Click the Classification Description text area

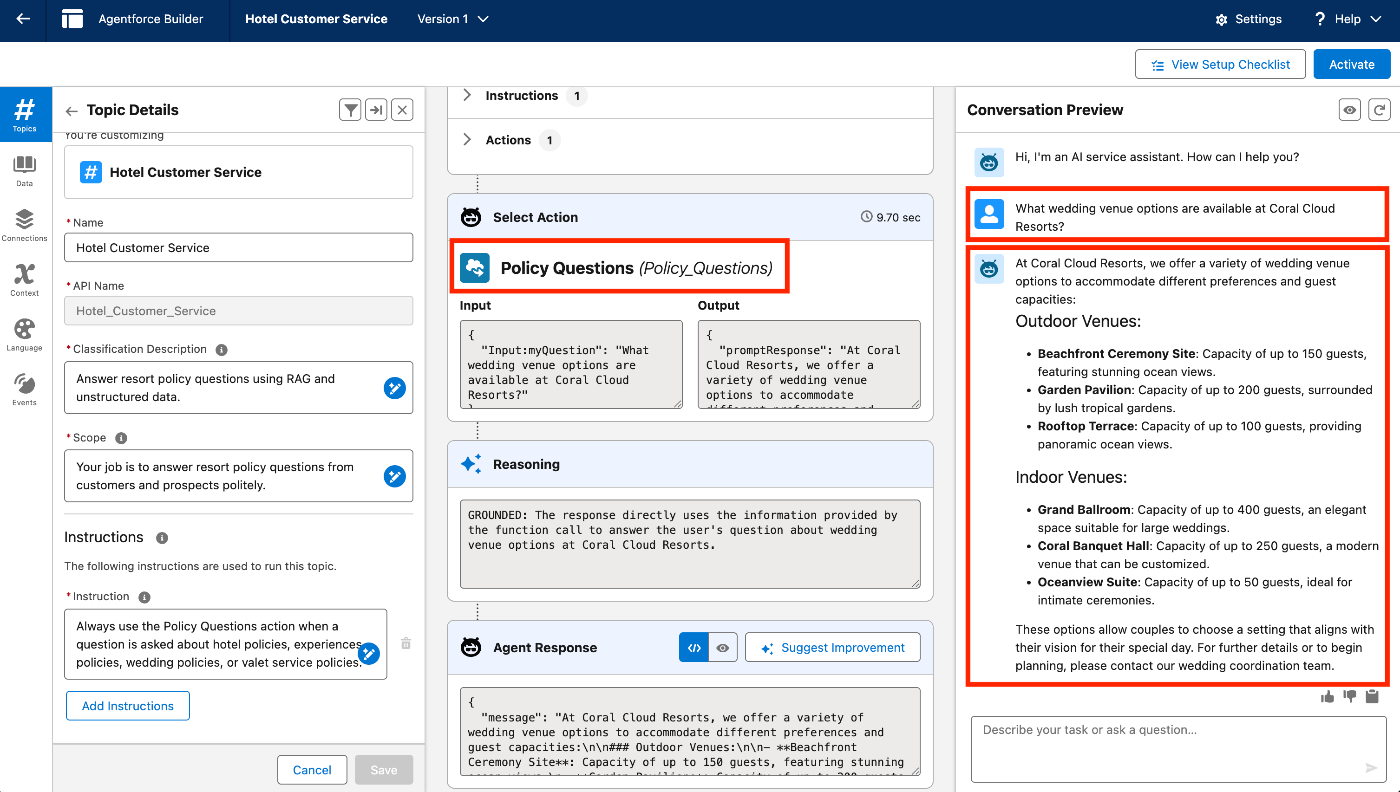coord(238,388)
